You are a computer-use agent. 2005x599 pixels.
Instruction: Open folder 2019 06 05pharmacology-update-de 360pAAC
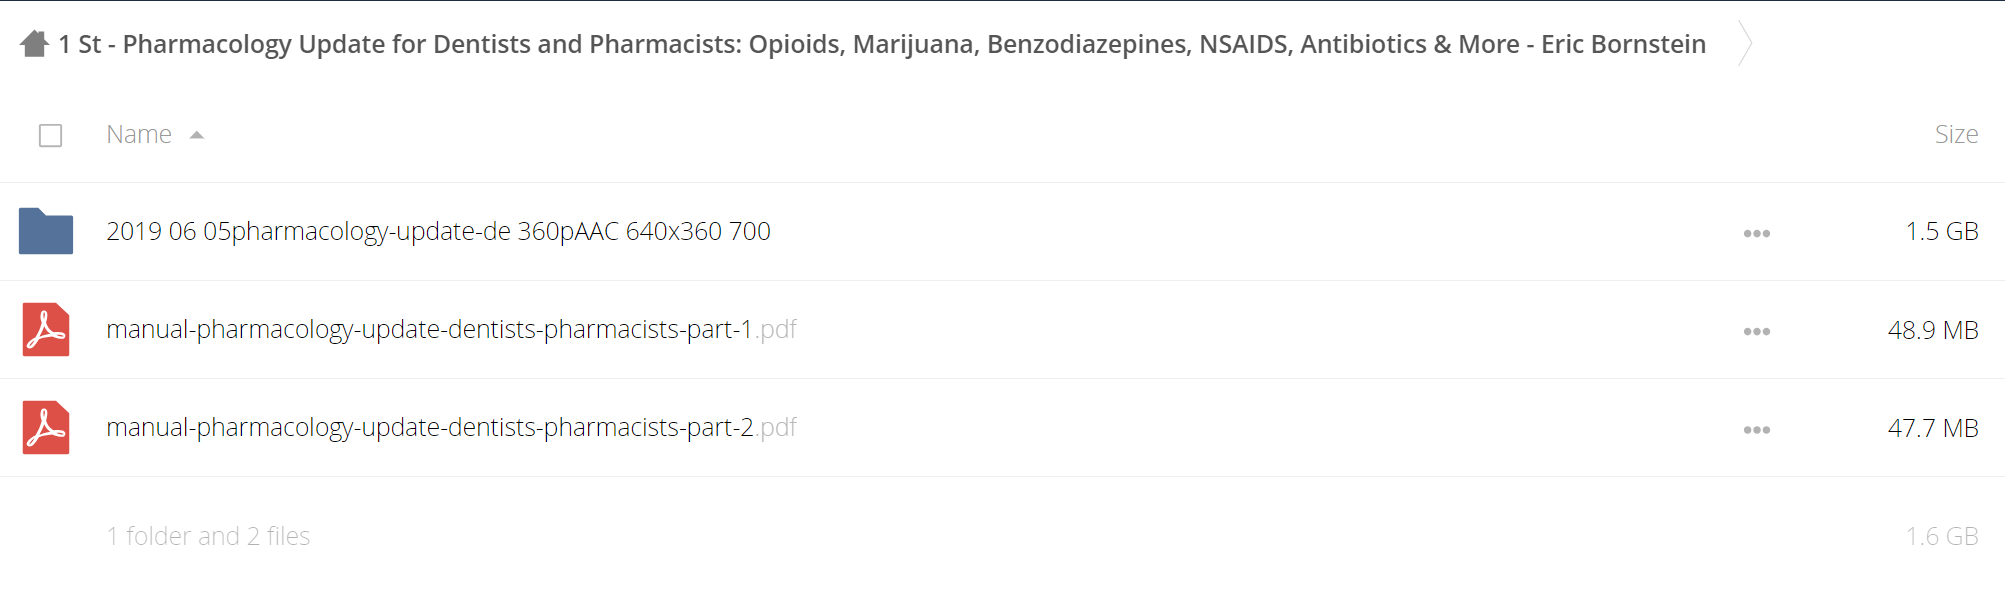[x=438, y=231]
